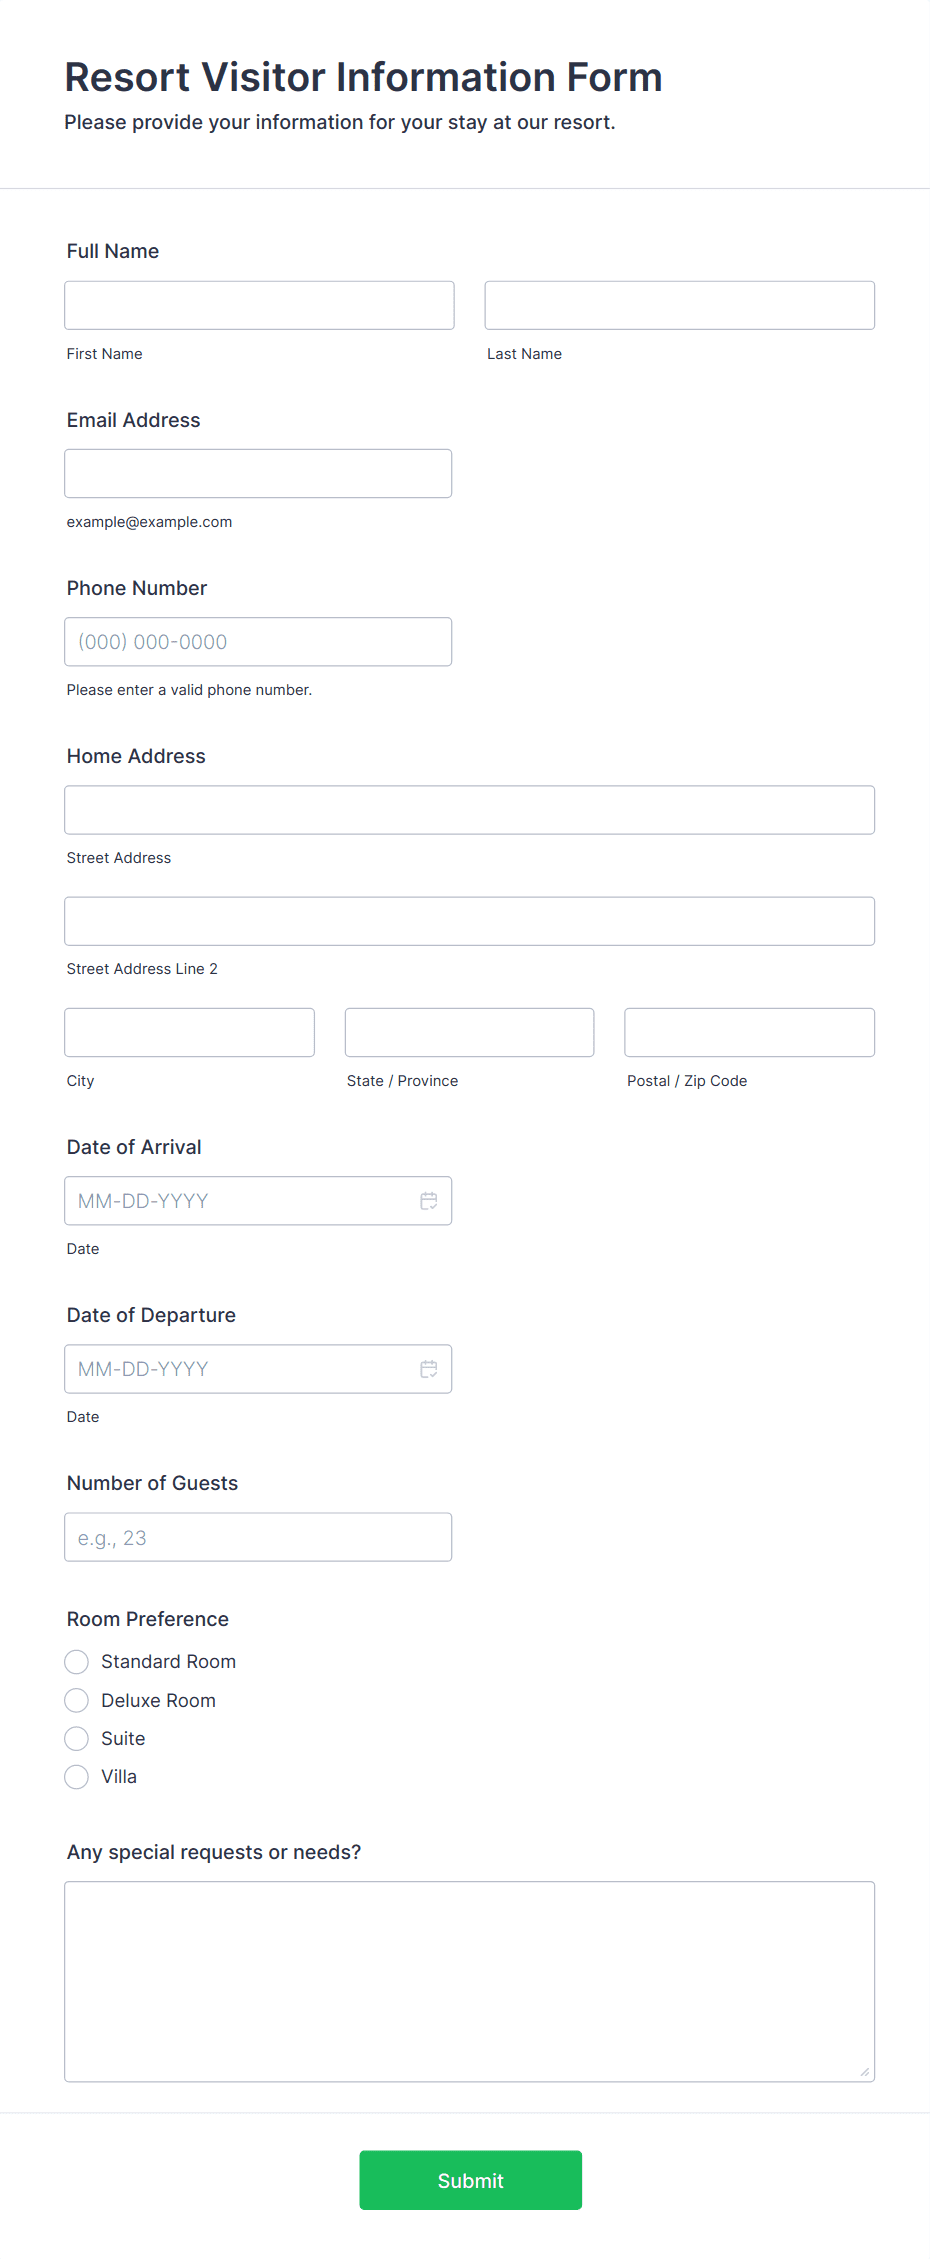Click into the Last Name field
The width and height of the screenshot is (930, 2259).
pyautogui.click(x=679, y=305)
